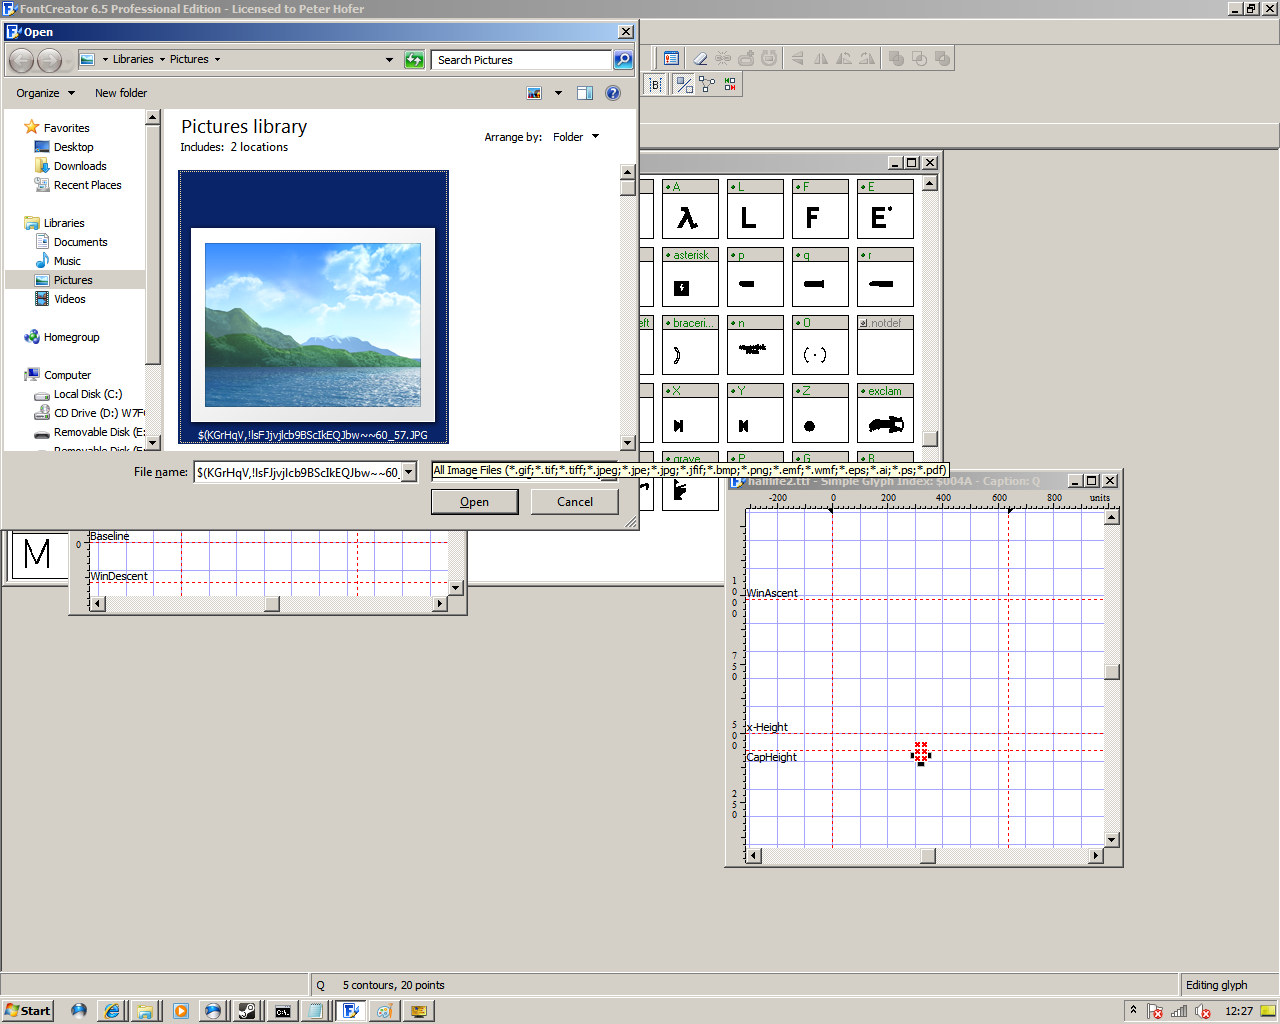
Task: Toggle the bearings display button
Action: click(655, 85)
